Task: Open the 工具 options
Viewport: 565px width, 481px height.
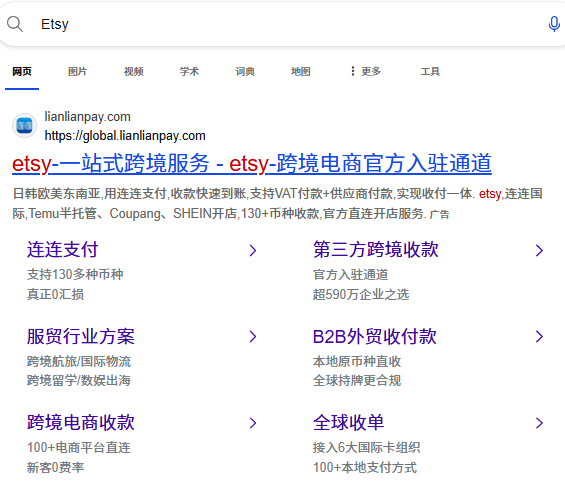Action: [430, 71]
